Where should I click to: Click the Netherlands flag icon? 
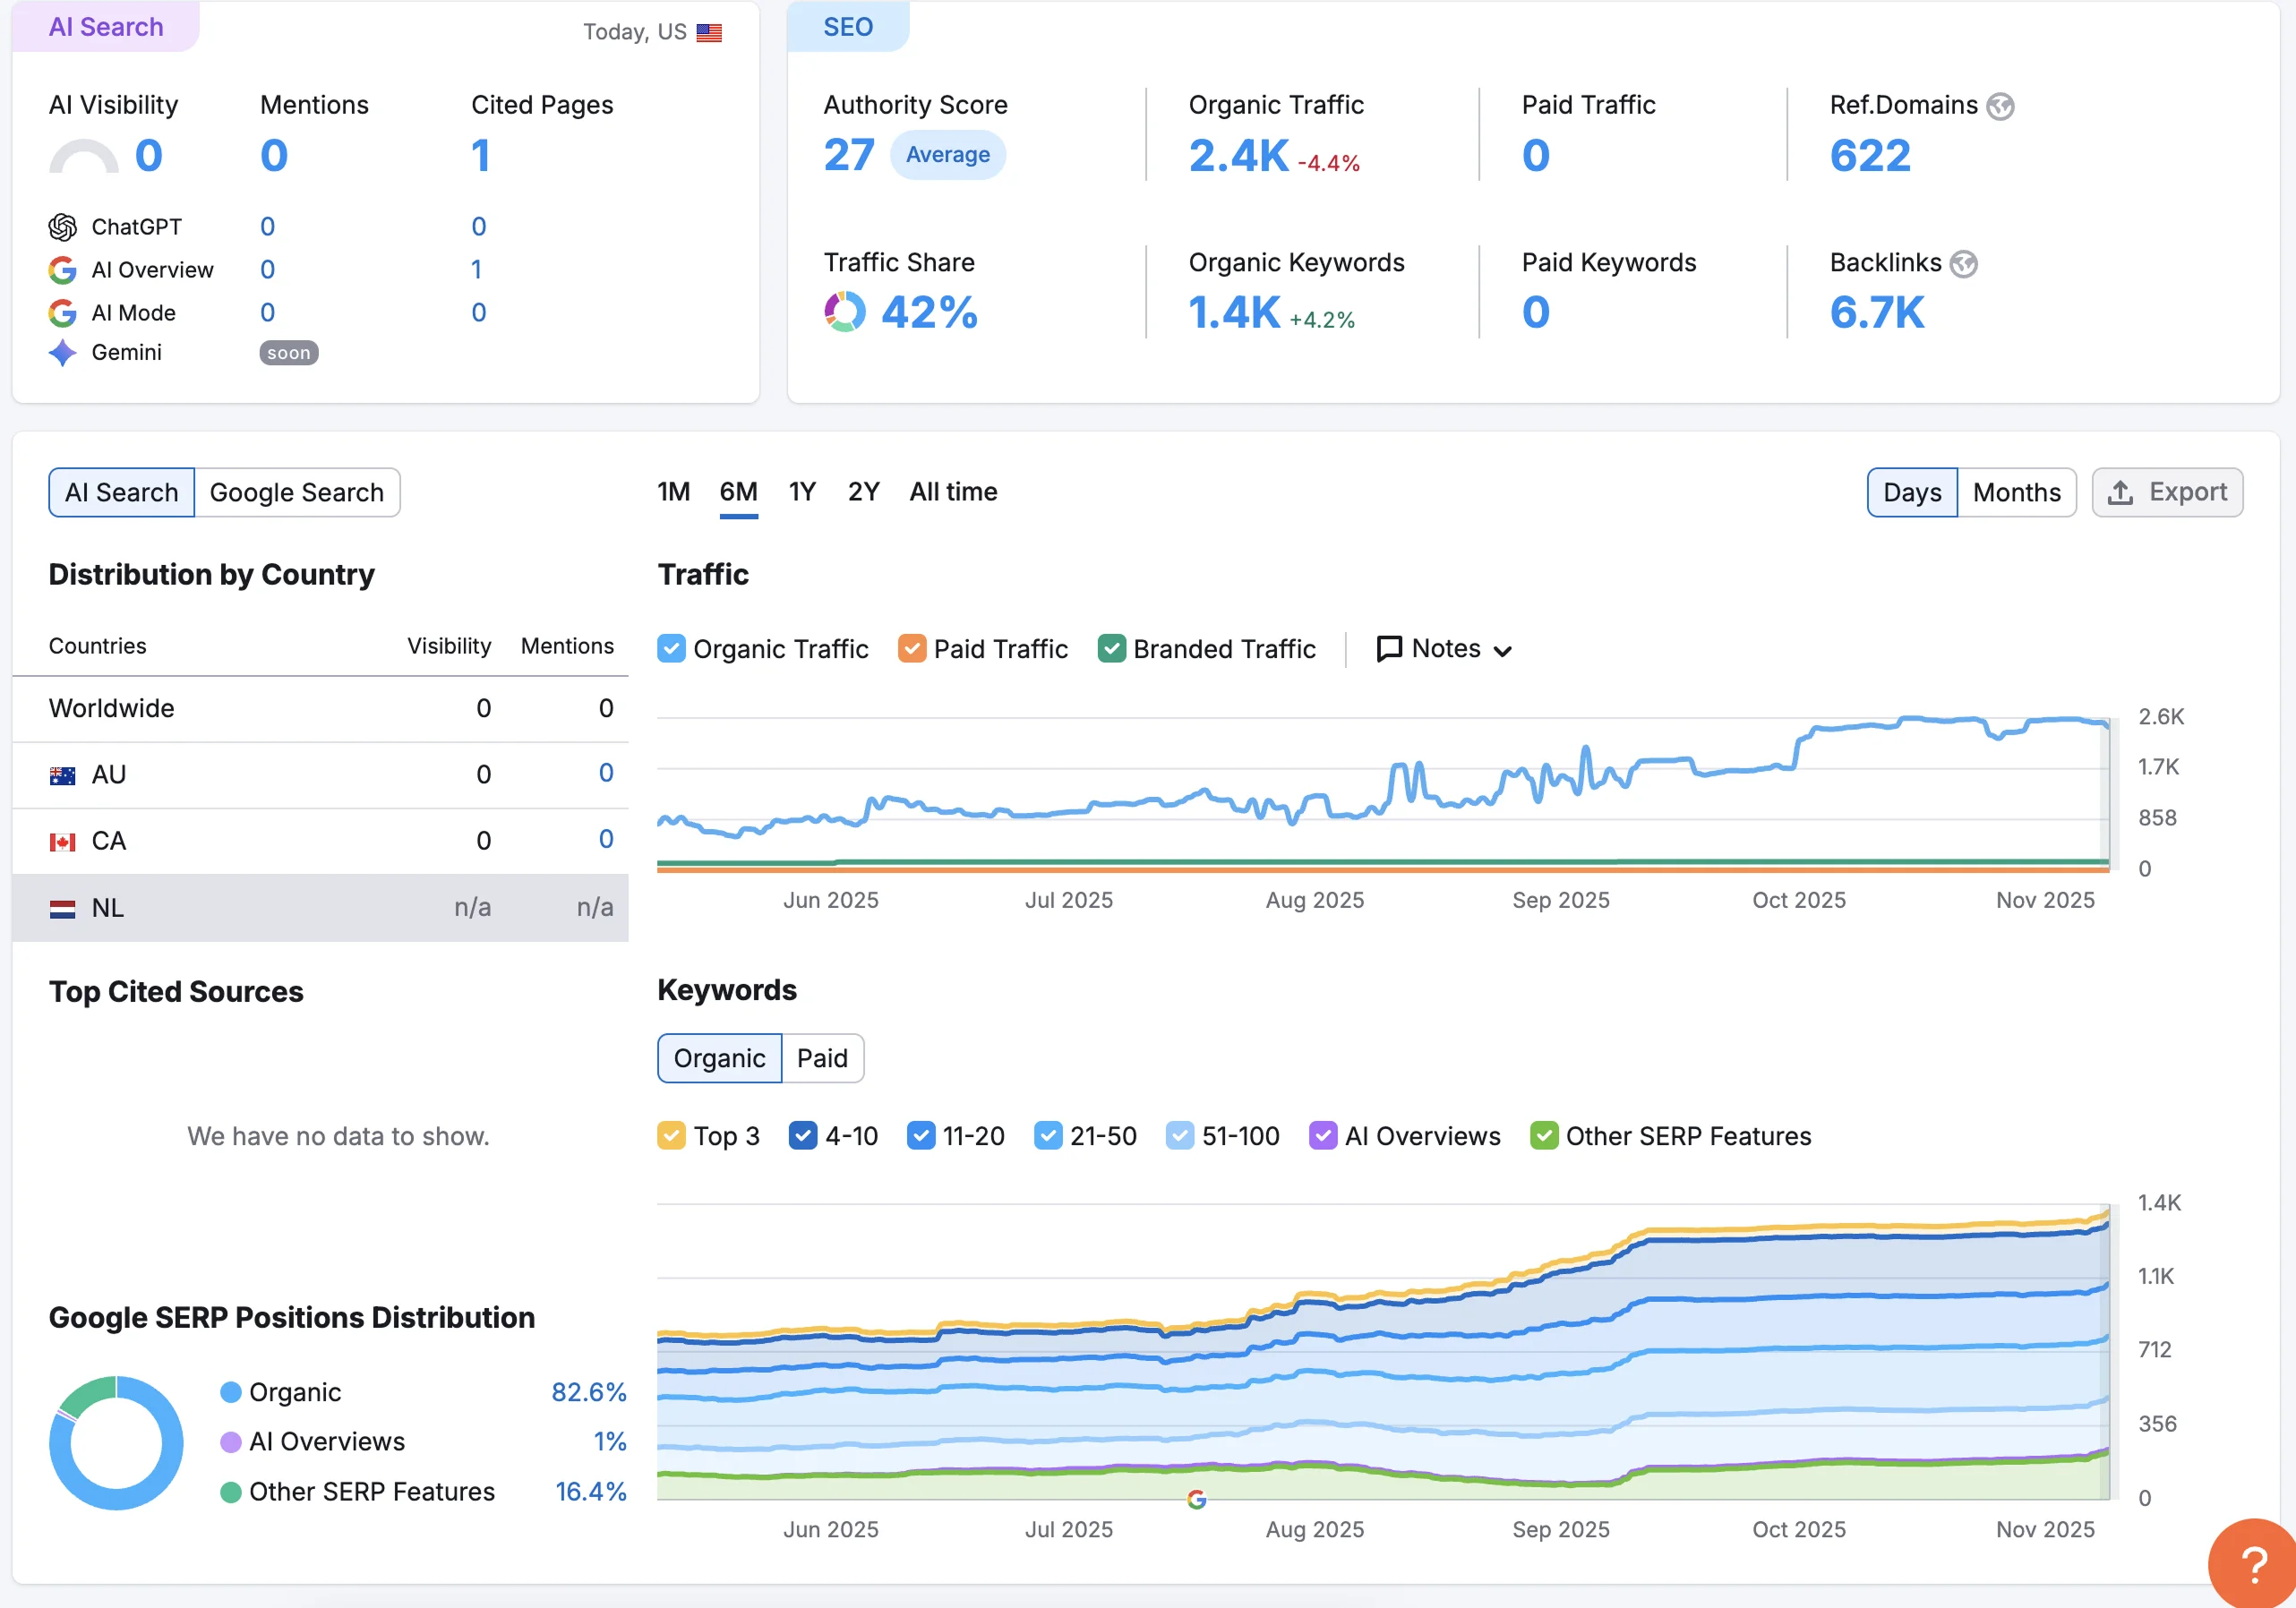pyautogui.click(x=62, y=909)
